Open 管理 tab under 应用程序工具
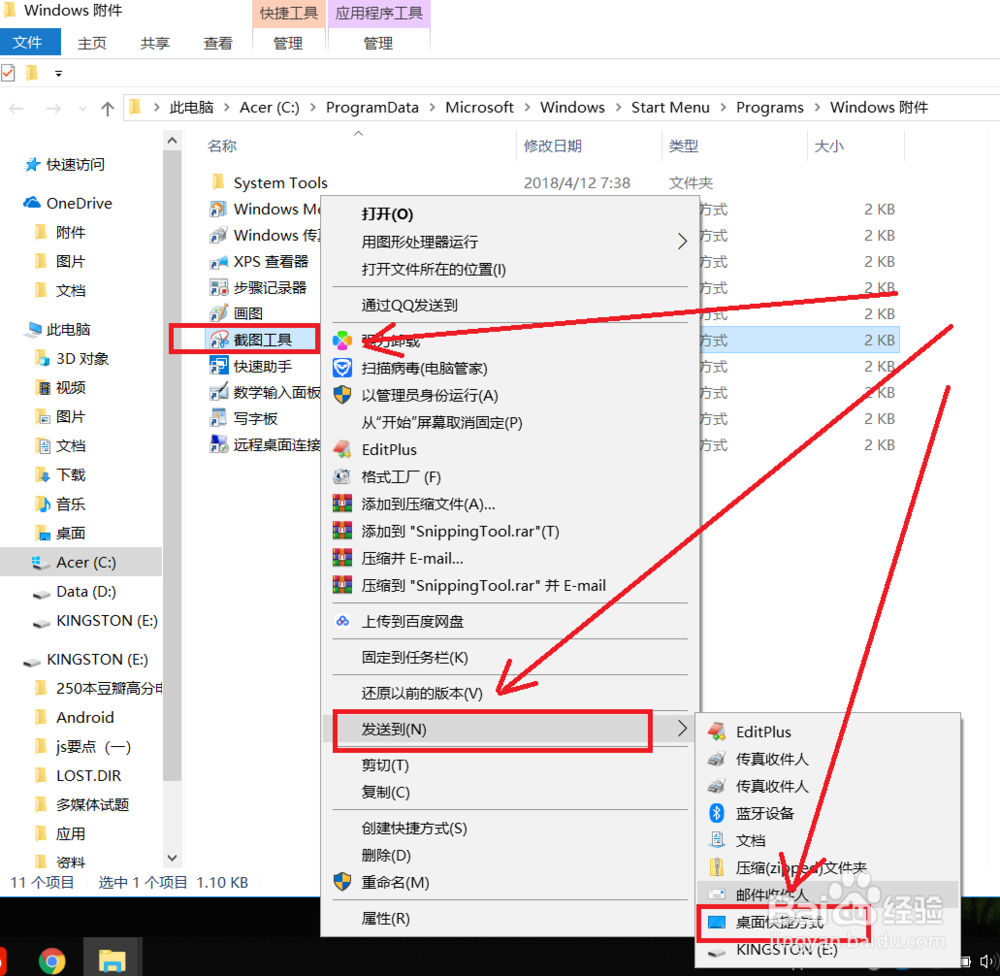This screenshot has height=976, width=1000. tap(378, 43)
